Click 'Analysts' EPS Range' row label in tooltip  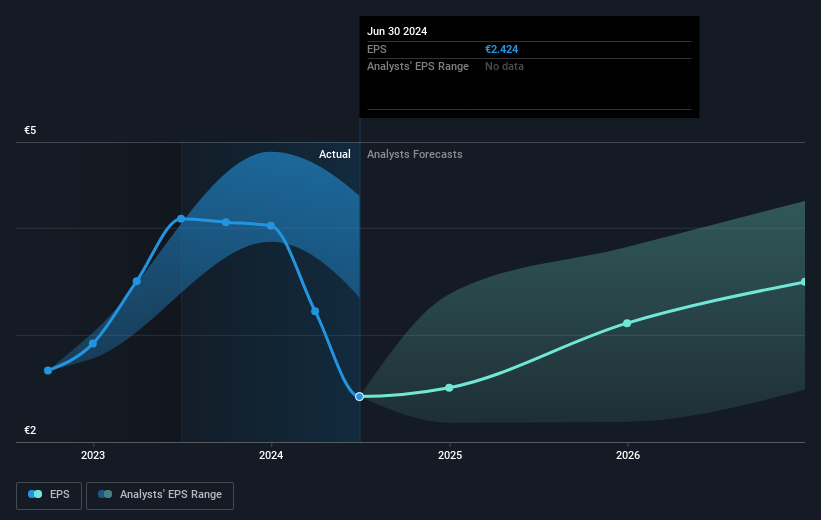(418, 67)
